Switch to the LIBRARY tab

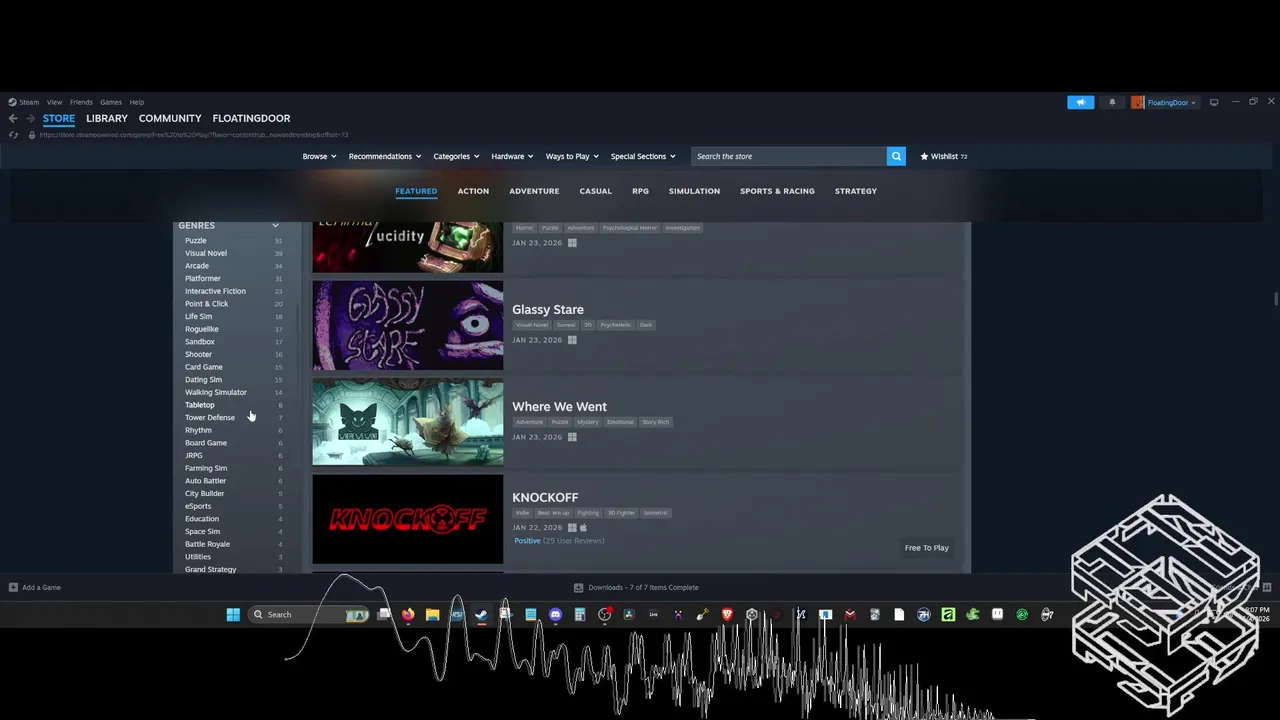[x=107, y=118]
